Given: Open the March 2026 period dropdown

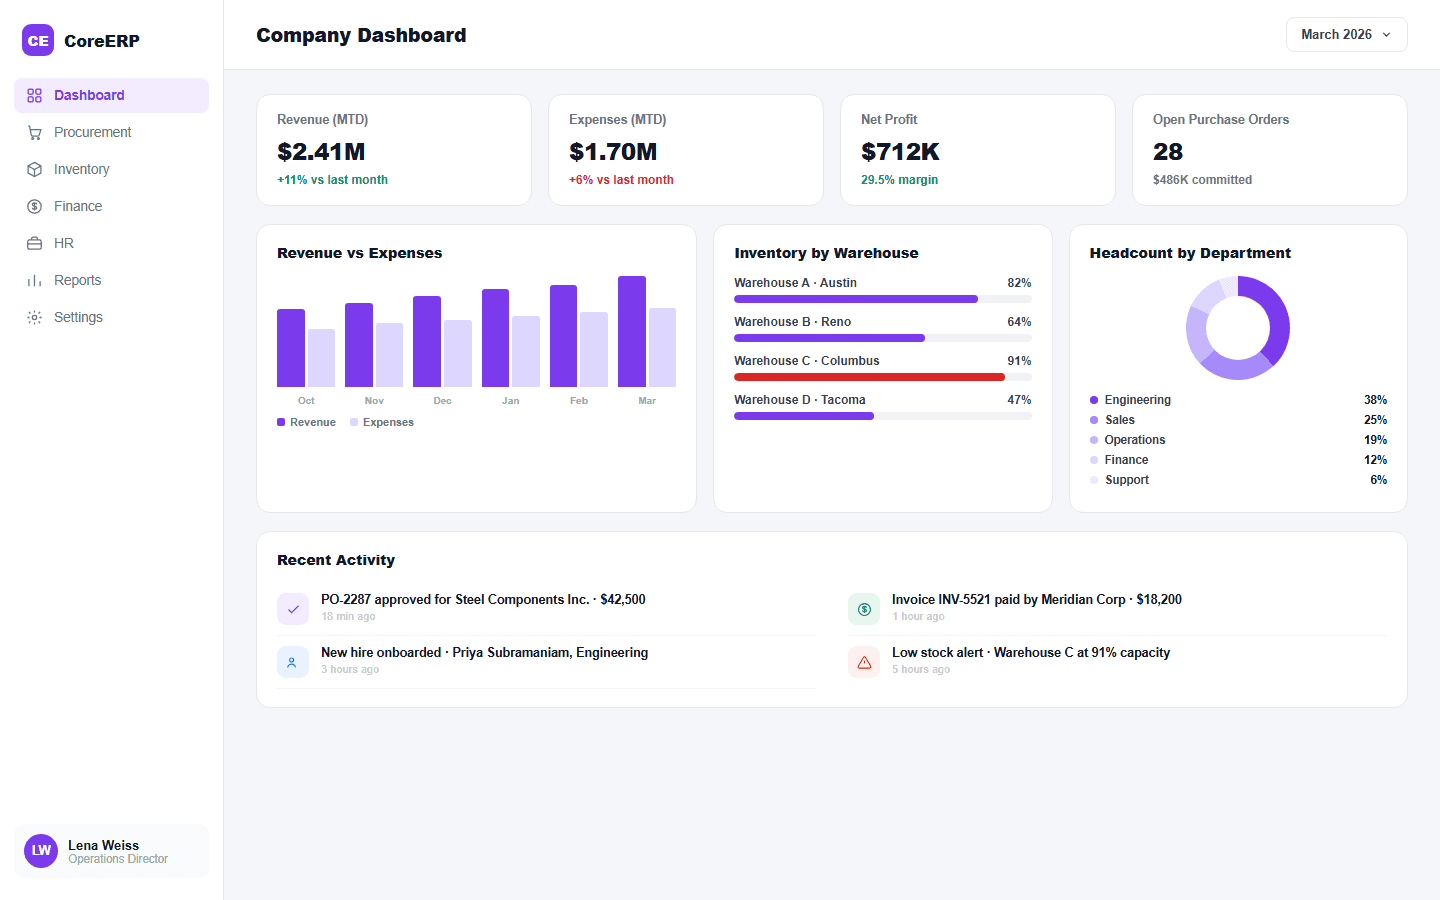Looking at the screenshot, I should (x=1346, y=34).
